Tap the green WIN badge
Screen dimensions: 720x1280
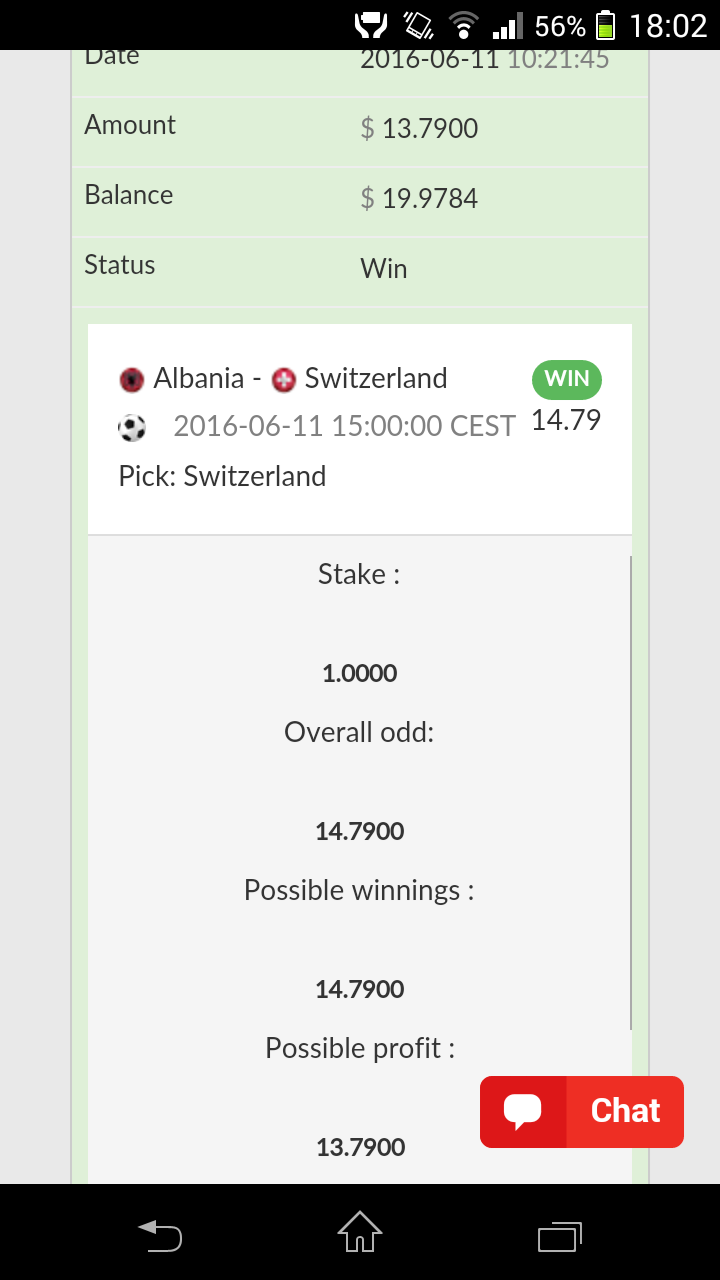[x=567, y=379]
